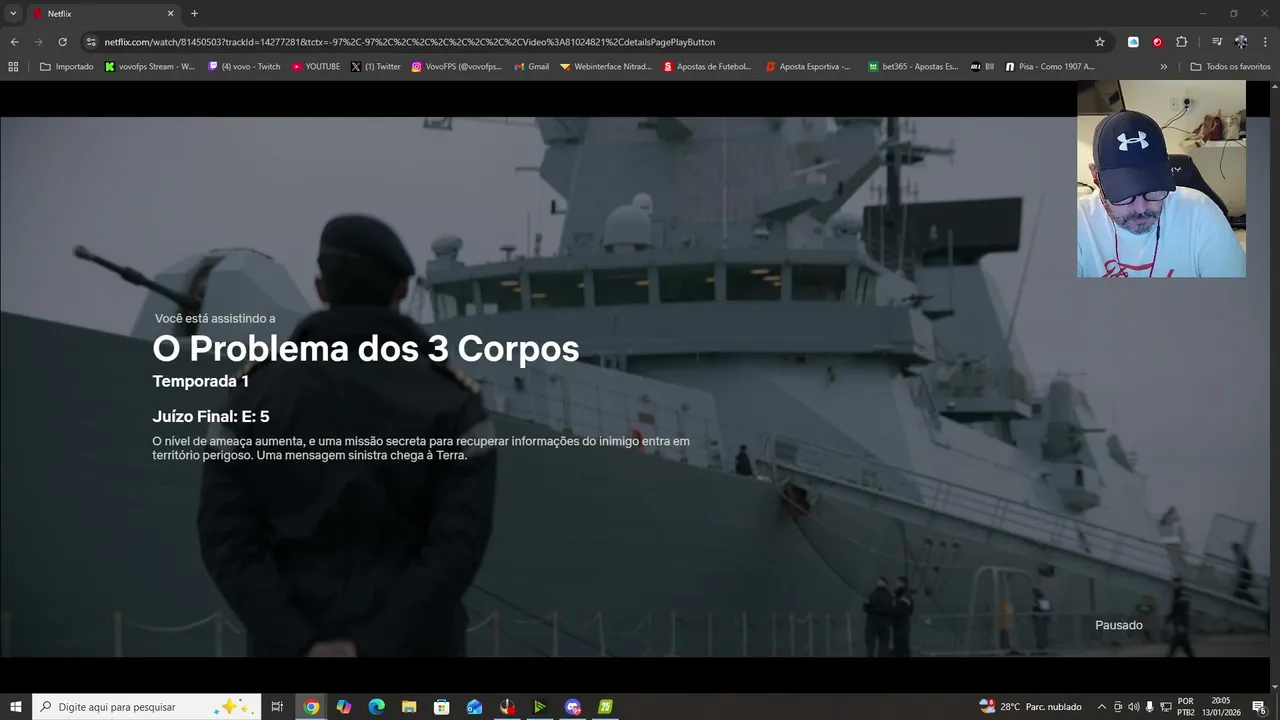This screenshot has height=720, width=1280.
Task: Open Microsoft Edge from the taskbar
Action: (x=376, y=707)
